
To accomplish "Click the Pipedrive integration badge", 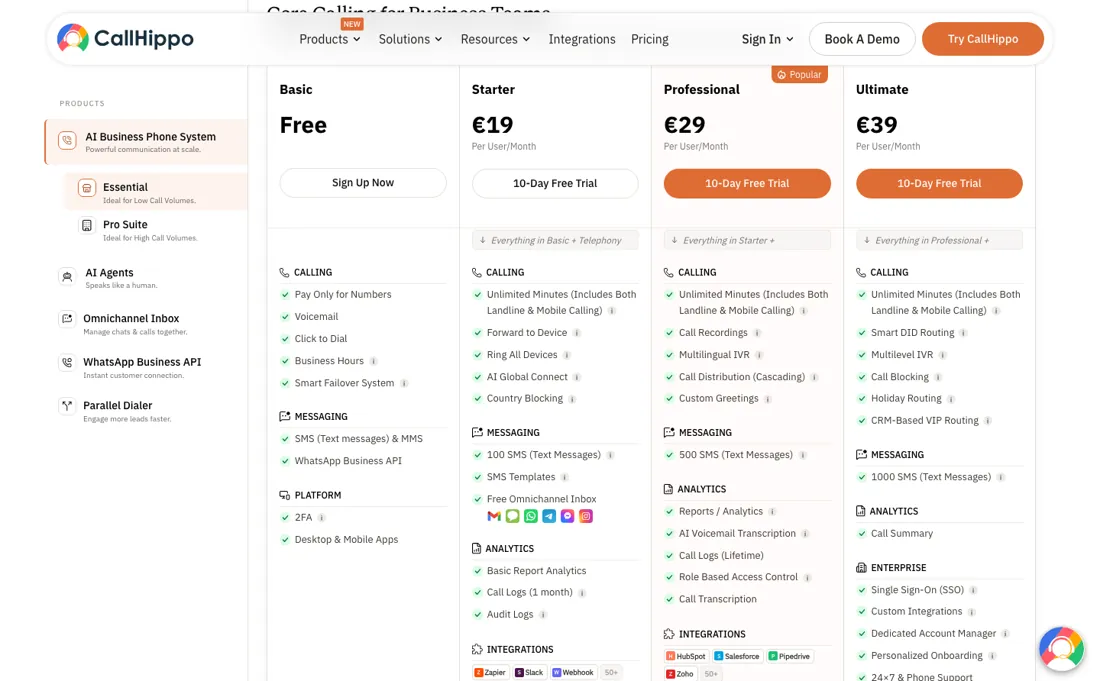I will tap(789, 656).
